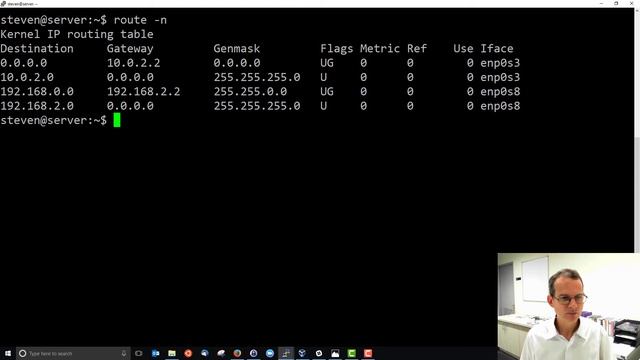The image size is (640, 360).
Task: Select the active PuTTY taskbar icon
Action: (286, 353)
